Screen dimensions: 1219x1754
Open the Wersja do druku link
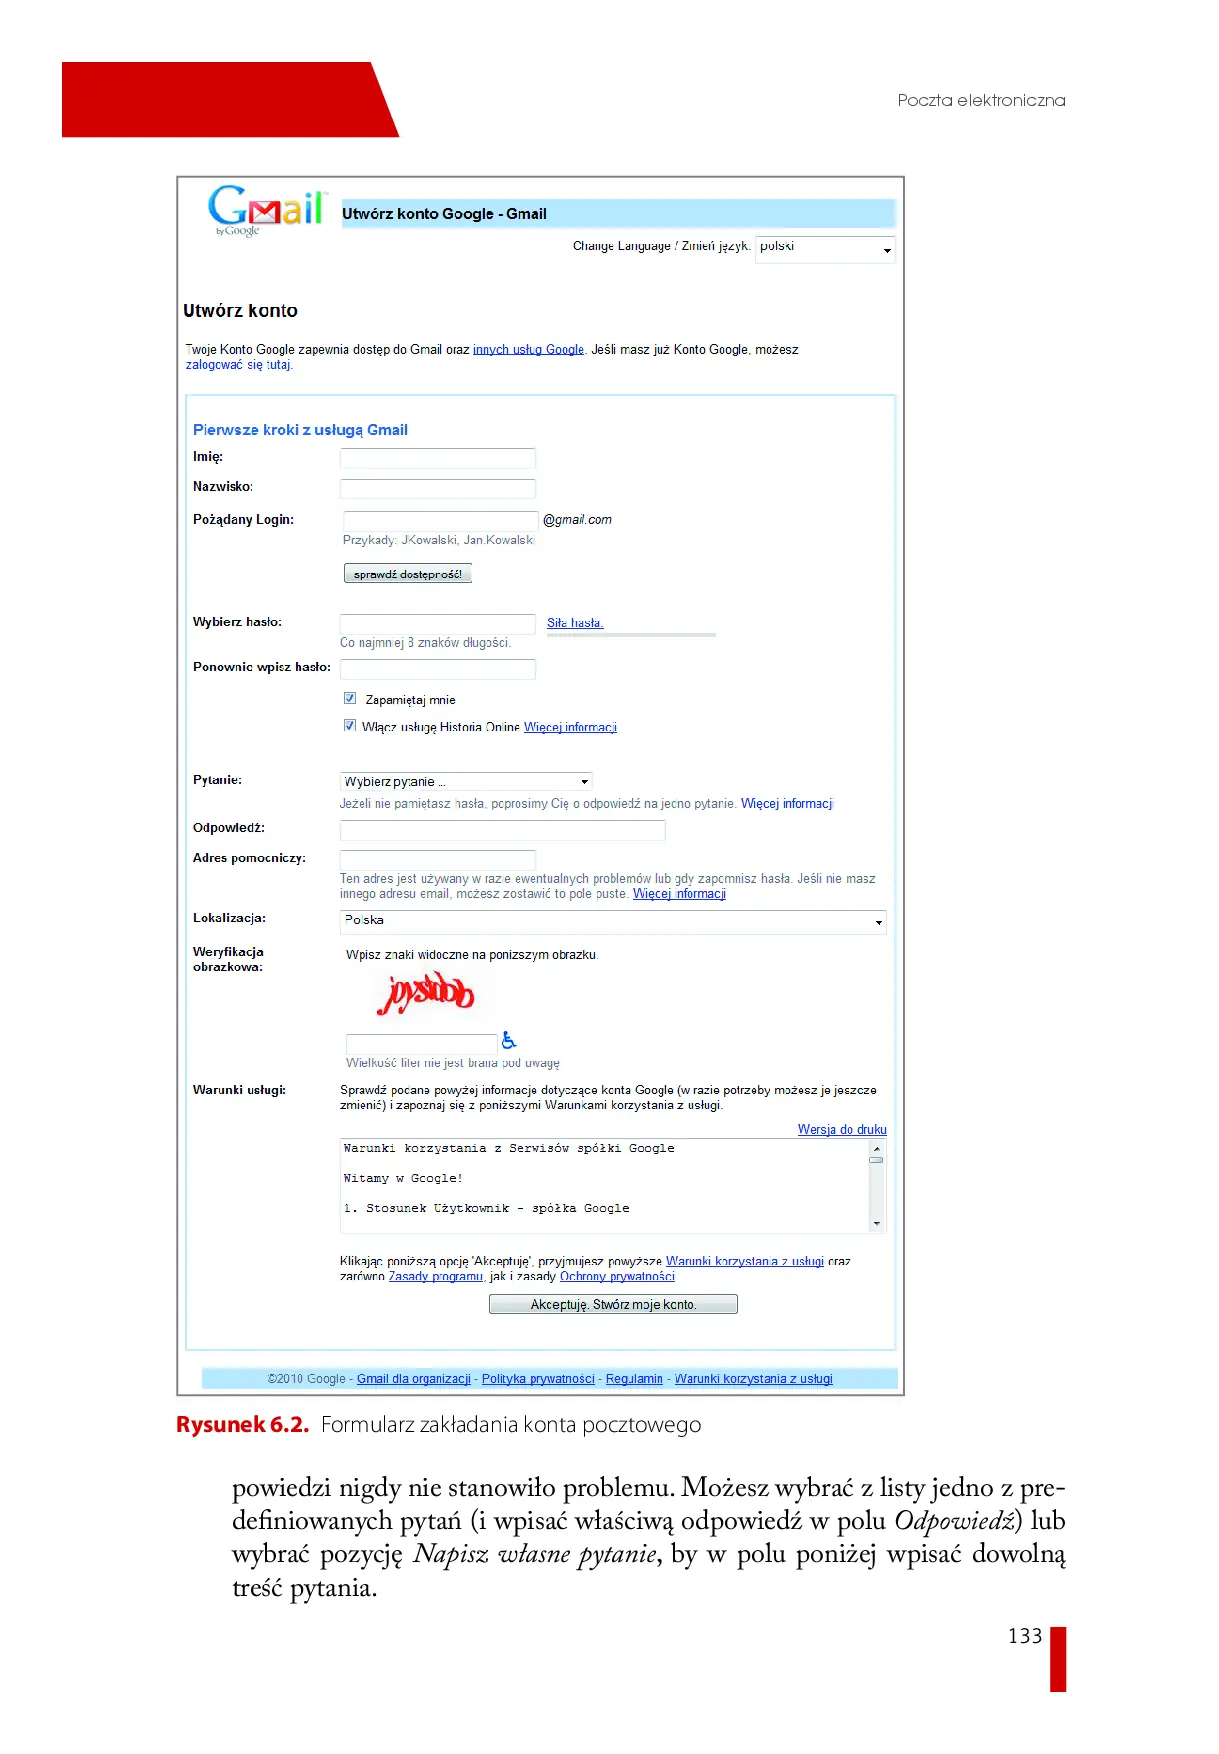point(842,1129)
